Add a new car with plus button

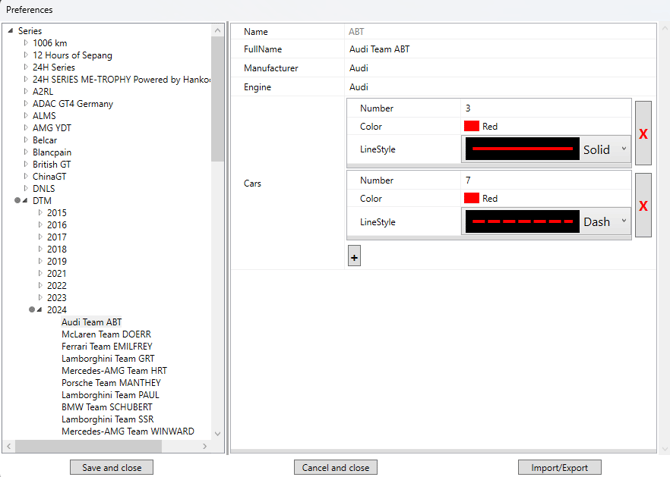click(354, 256)
